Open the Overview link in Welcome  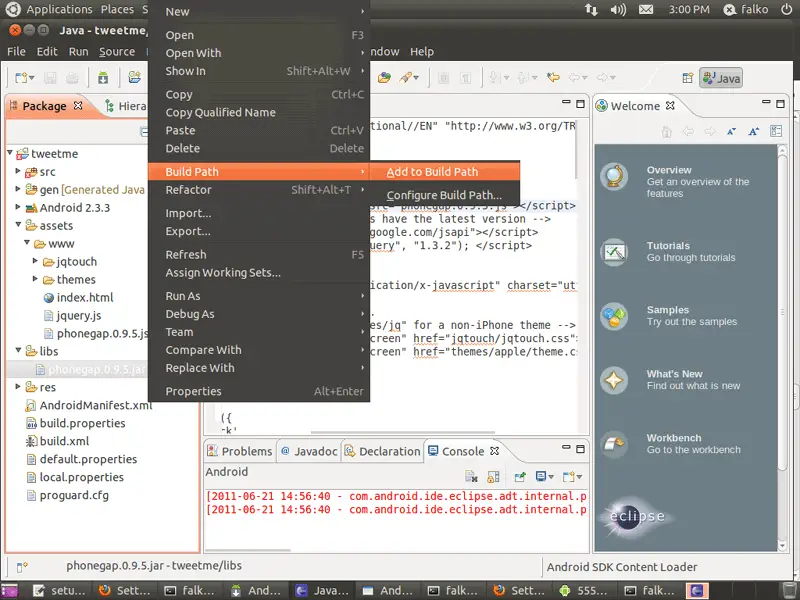point(669,170)
